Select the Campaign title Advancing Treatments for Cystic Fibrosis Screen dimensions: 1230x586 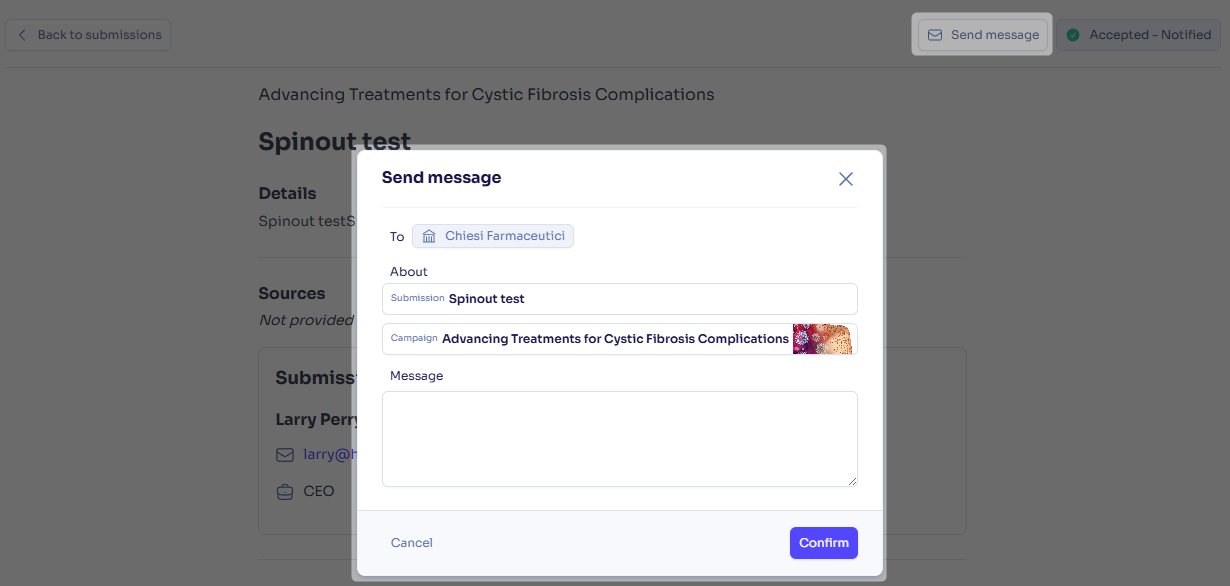[x=615, y=339]
